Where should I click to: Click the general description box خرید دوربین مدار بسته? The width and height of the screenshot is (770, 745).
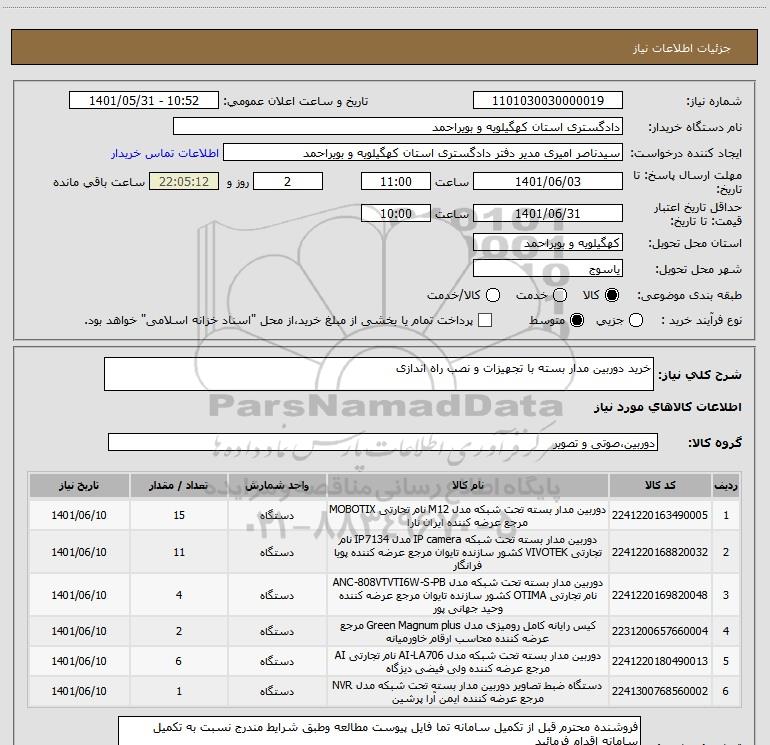[379, 374]
